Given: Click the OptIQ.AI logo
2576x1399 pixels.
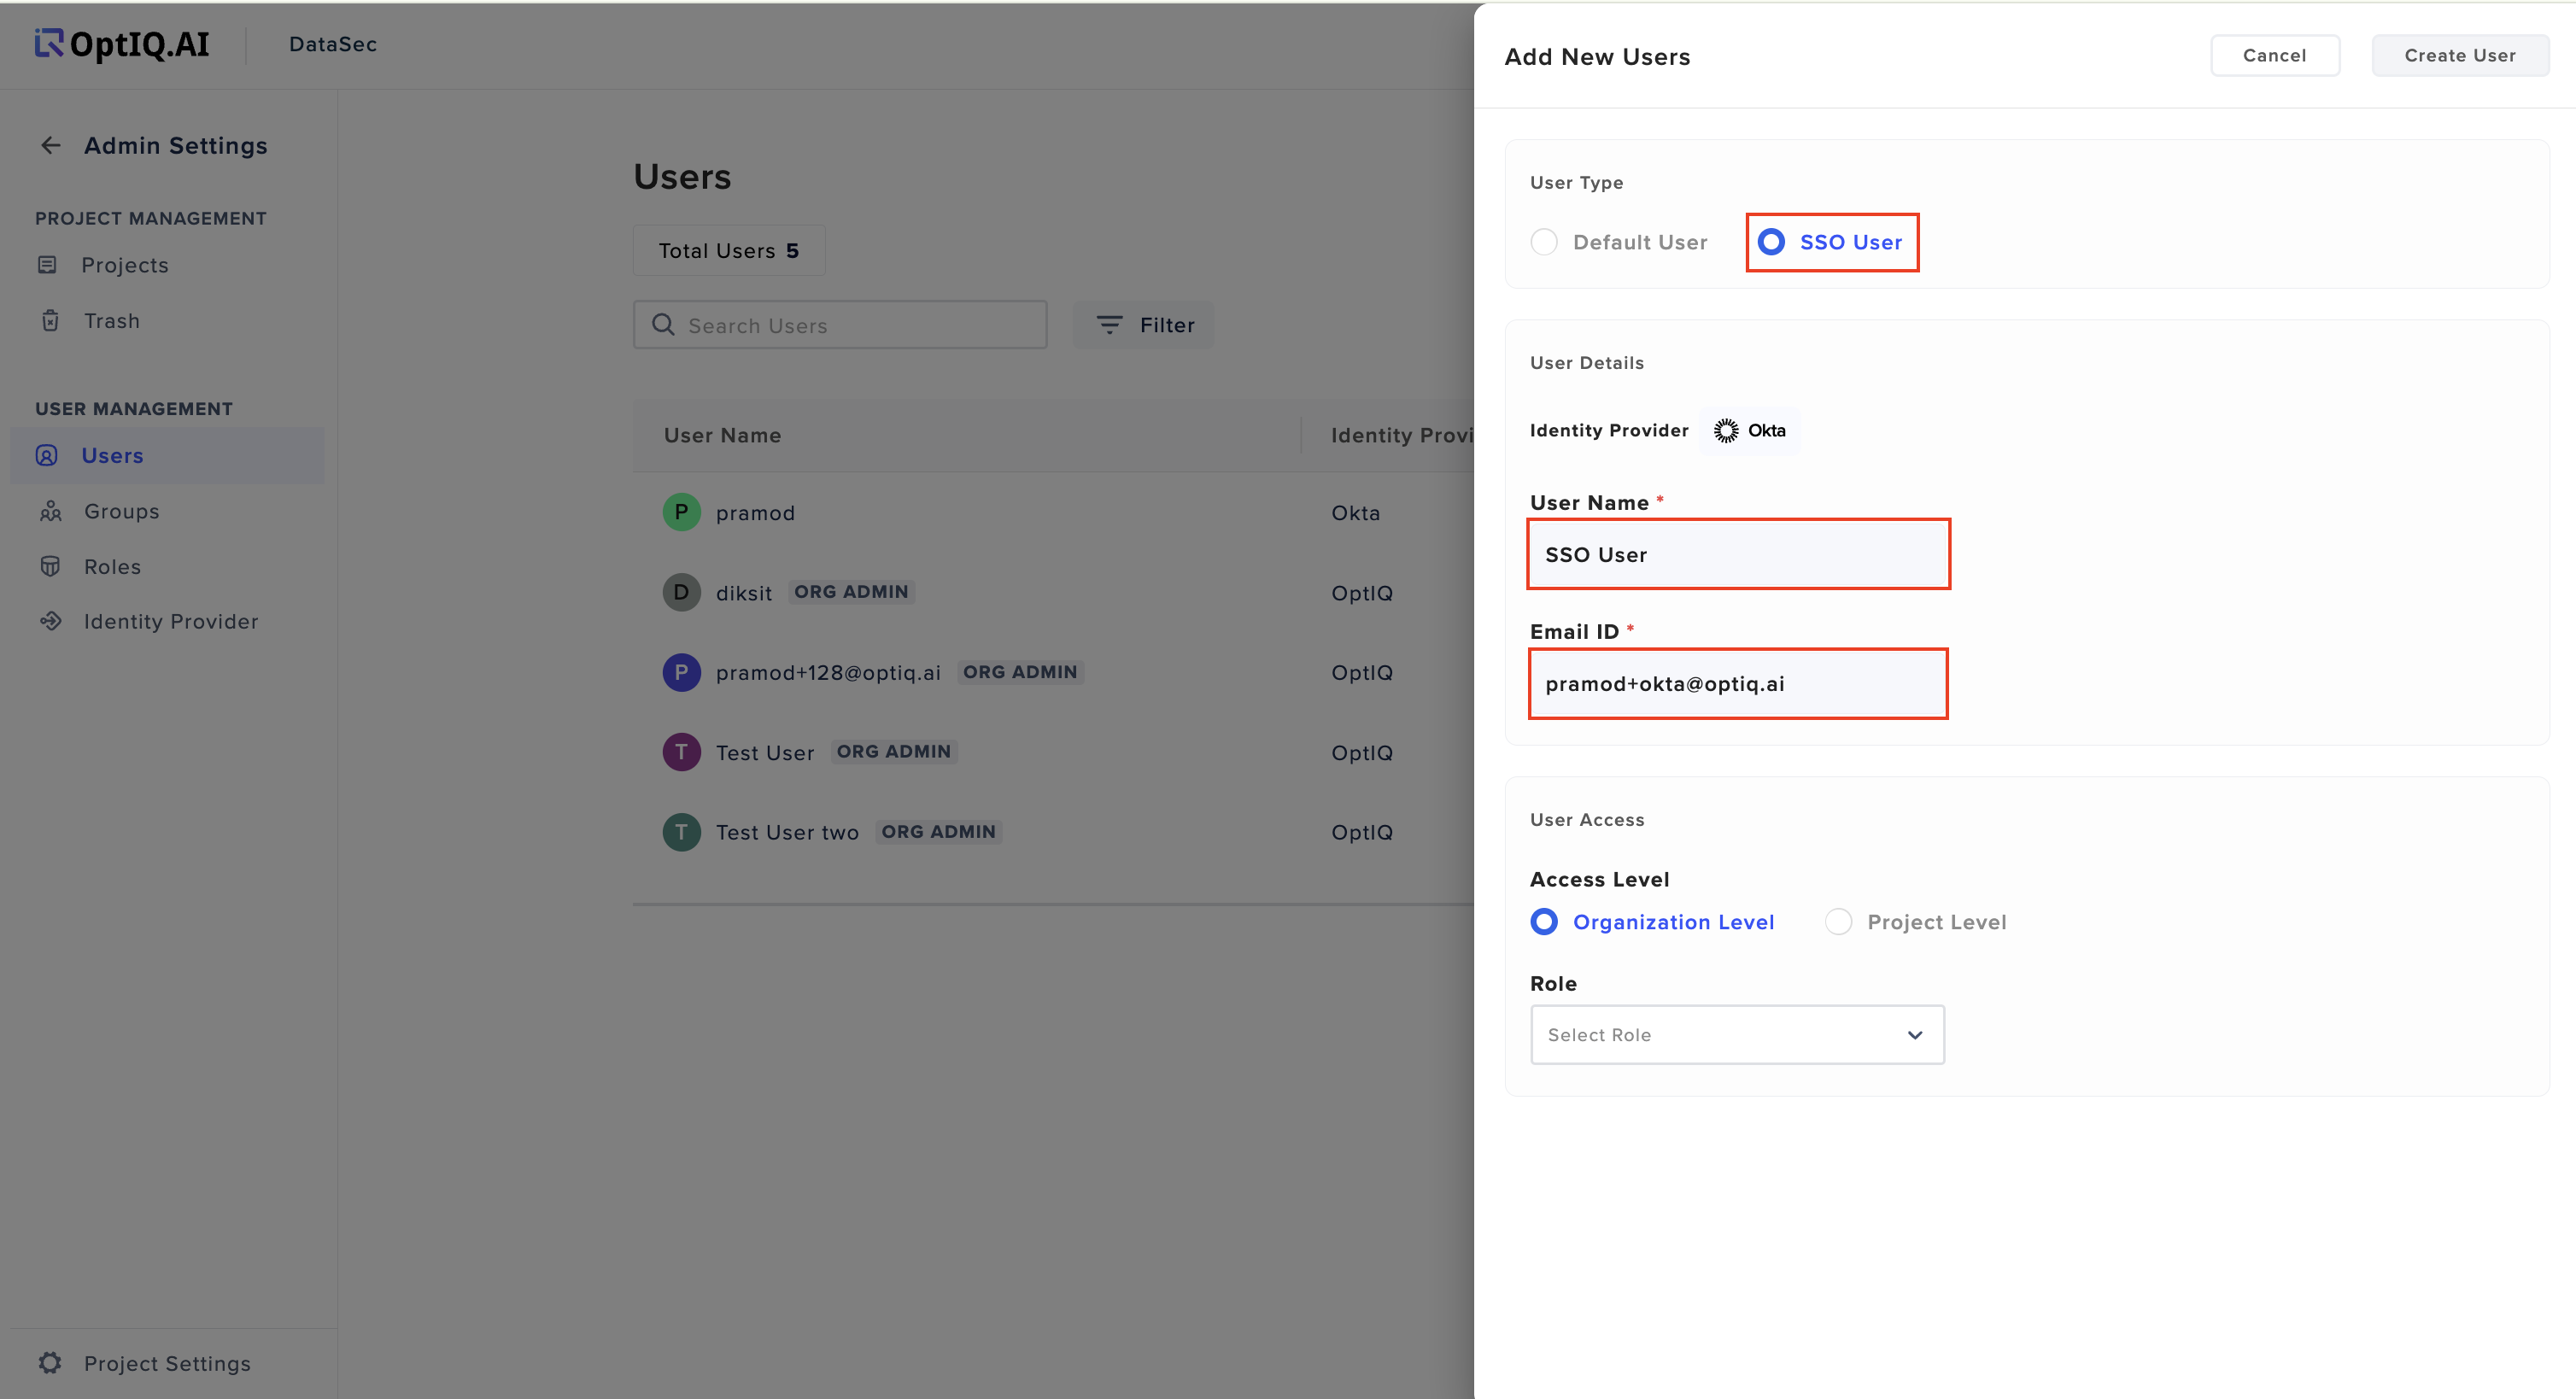Looking at the screenshot, I should [122, 44].
